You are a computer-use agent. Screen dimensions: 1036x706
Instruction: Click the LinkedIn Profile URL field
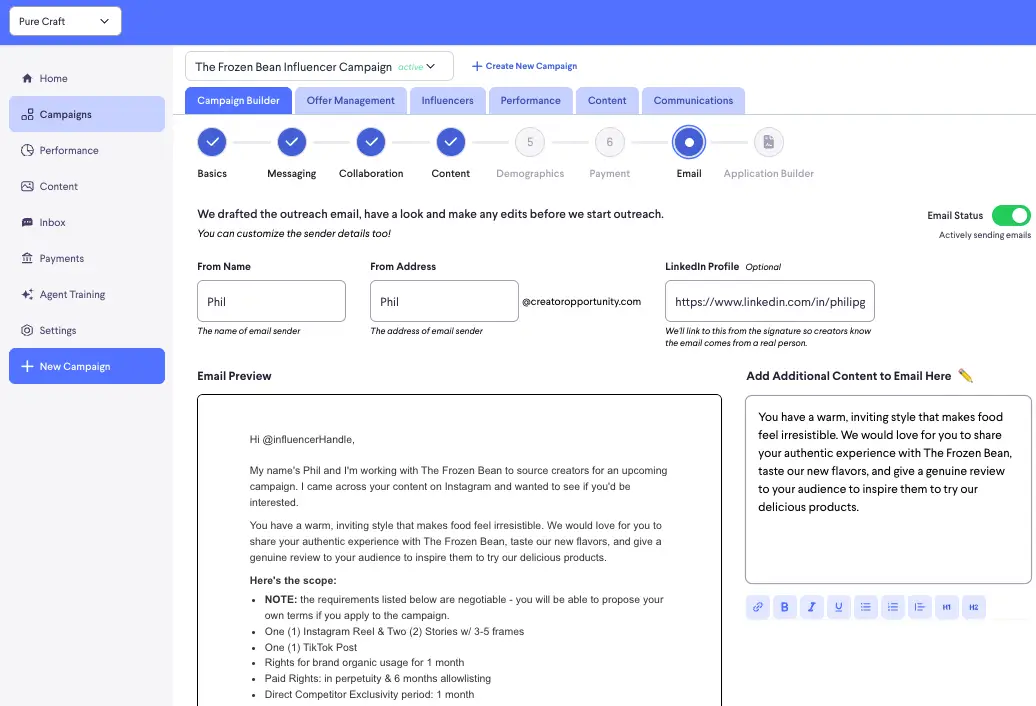[x=770, y=301]
